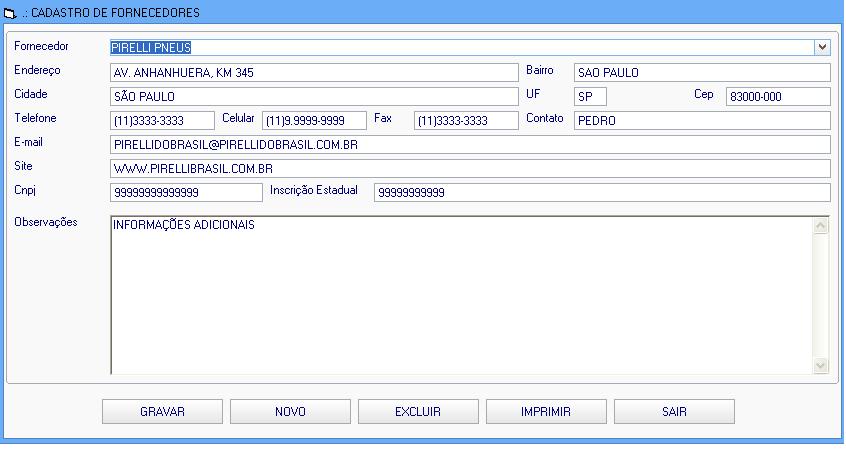Screen dimensions: 846x449
Task: Click the Site URL field
Action: [x=470, y=168]
